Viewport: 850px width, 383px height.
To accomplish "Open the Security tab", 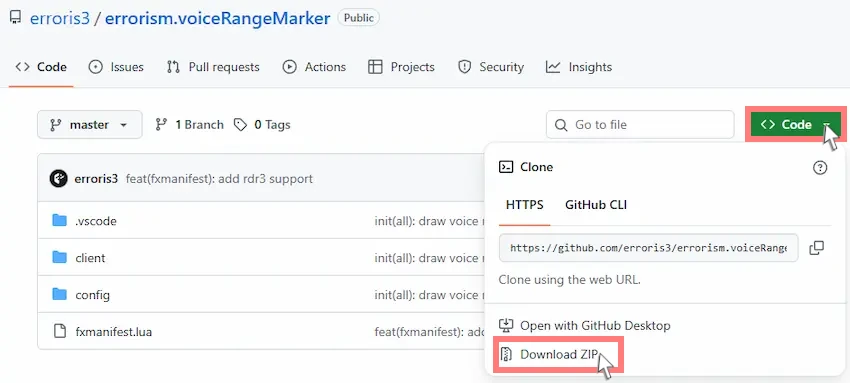I will 491,67.
